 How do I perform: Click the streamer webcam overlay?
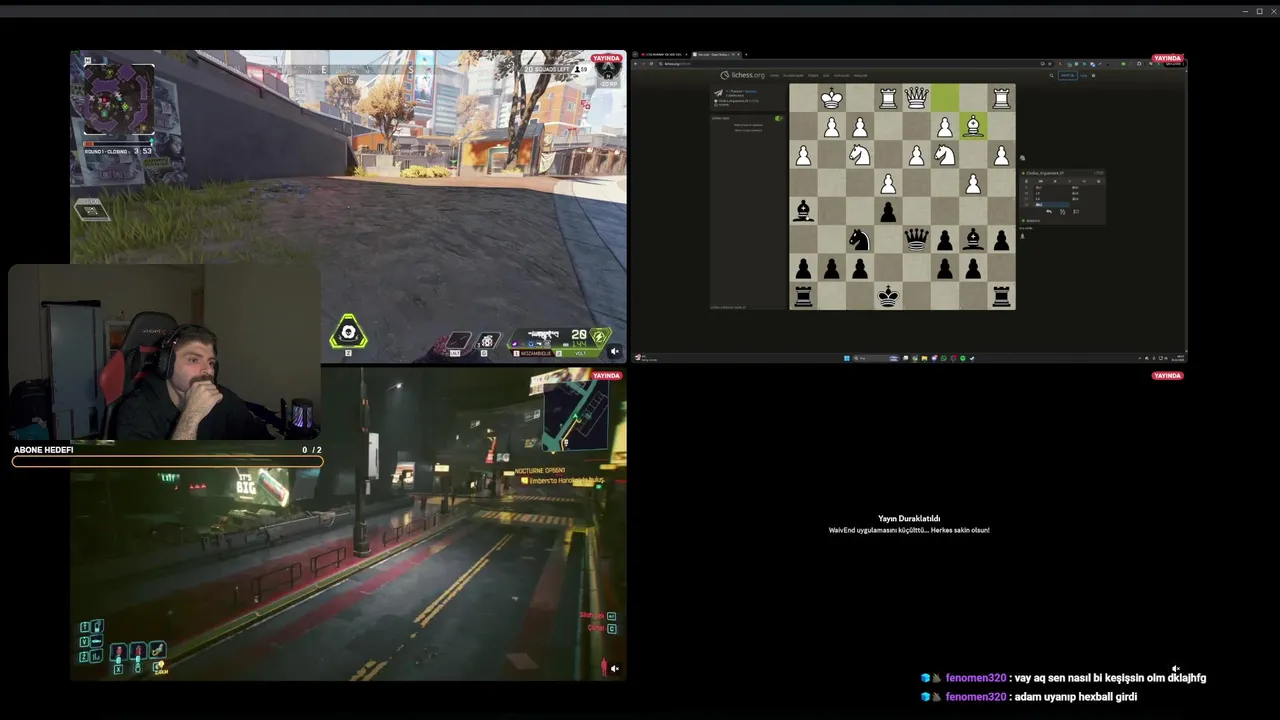[x=165, y=352]
